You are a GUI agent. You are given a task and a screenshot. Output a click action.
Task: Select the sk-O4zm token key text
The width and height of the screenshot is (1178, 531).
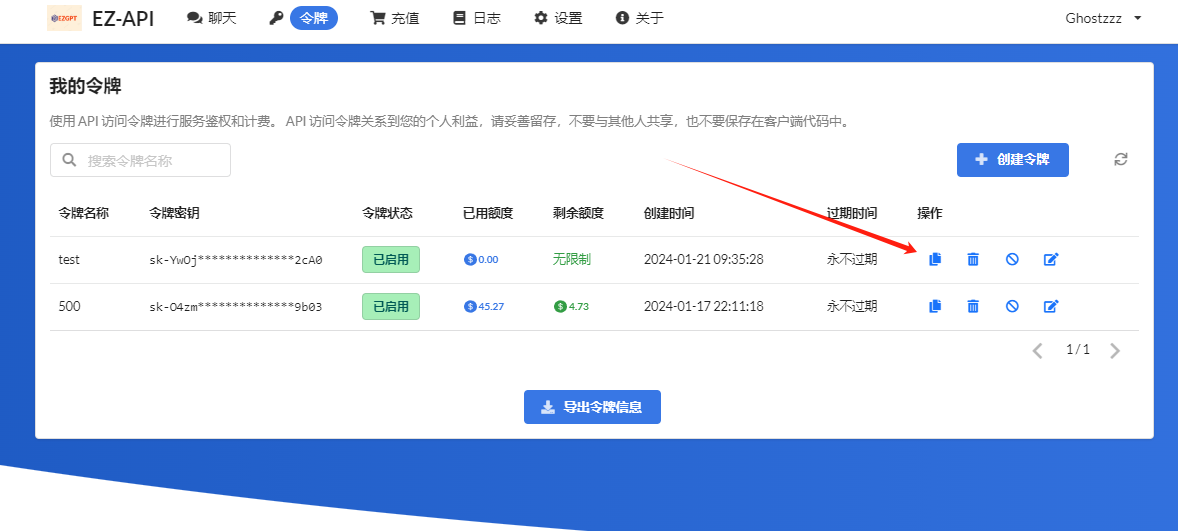click(x=236, y=306)
